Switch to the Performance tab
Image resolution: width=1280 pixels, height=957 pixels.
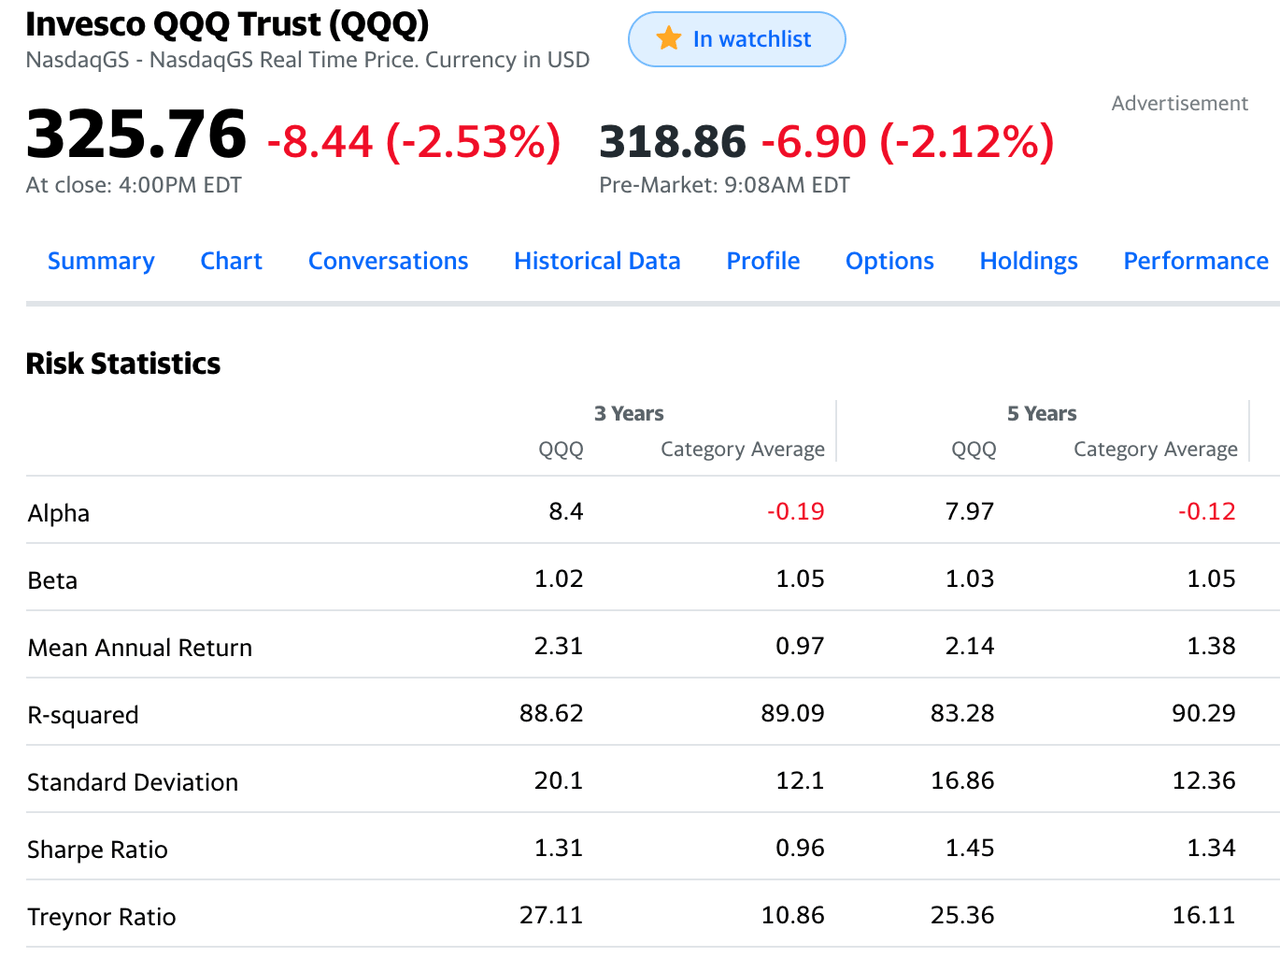pos(1196,261)
